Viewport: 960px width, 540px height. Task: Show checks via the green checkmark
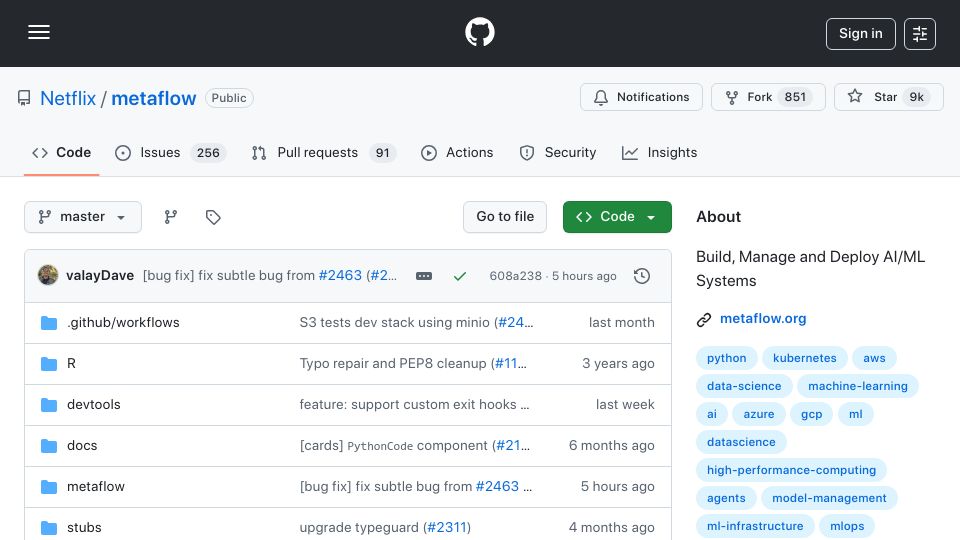[x=460, y=276]
